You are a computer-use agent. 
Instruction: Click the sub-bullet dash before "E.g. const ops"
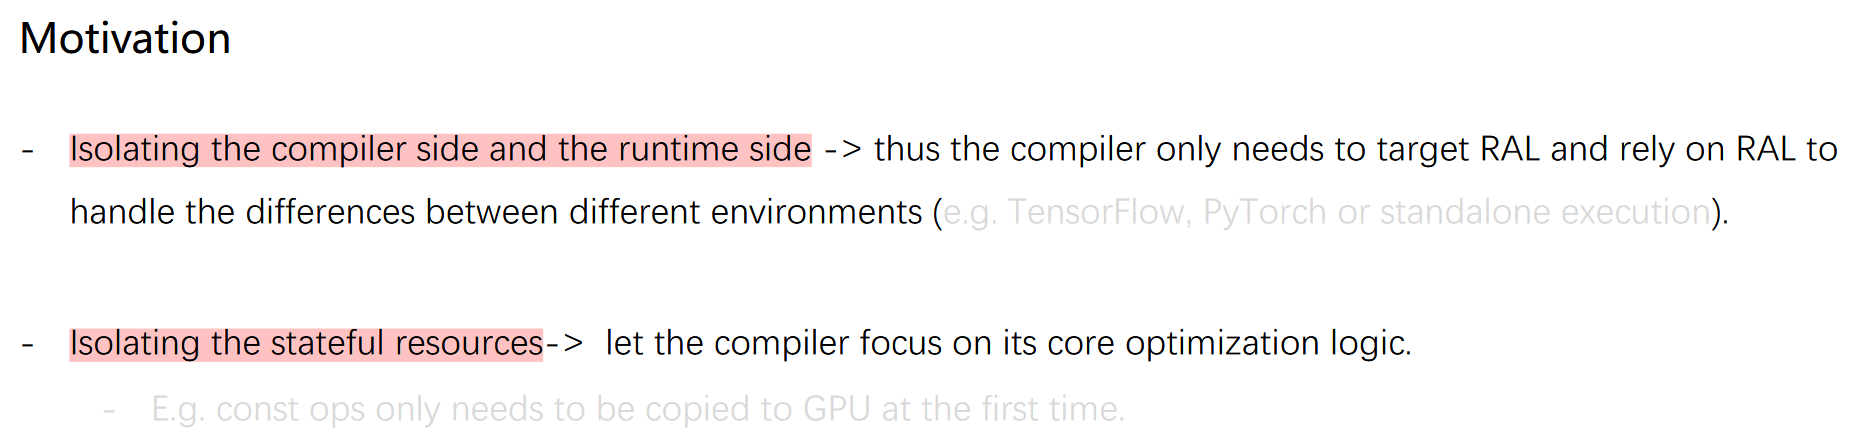tap(109, 411)
